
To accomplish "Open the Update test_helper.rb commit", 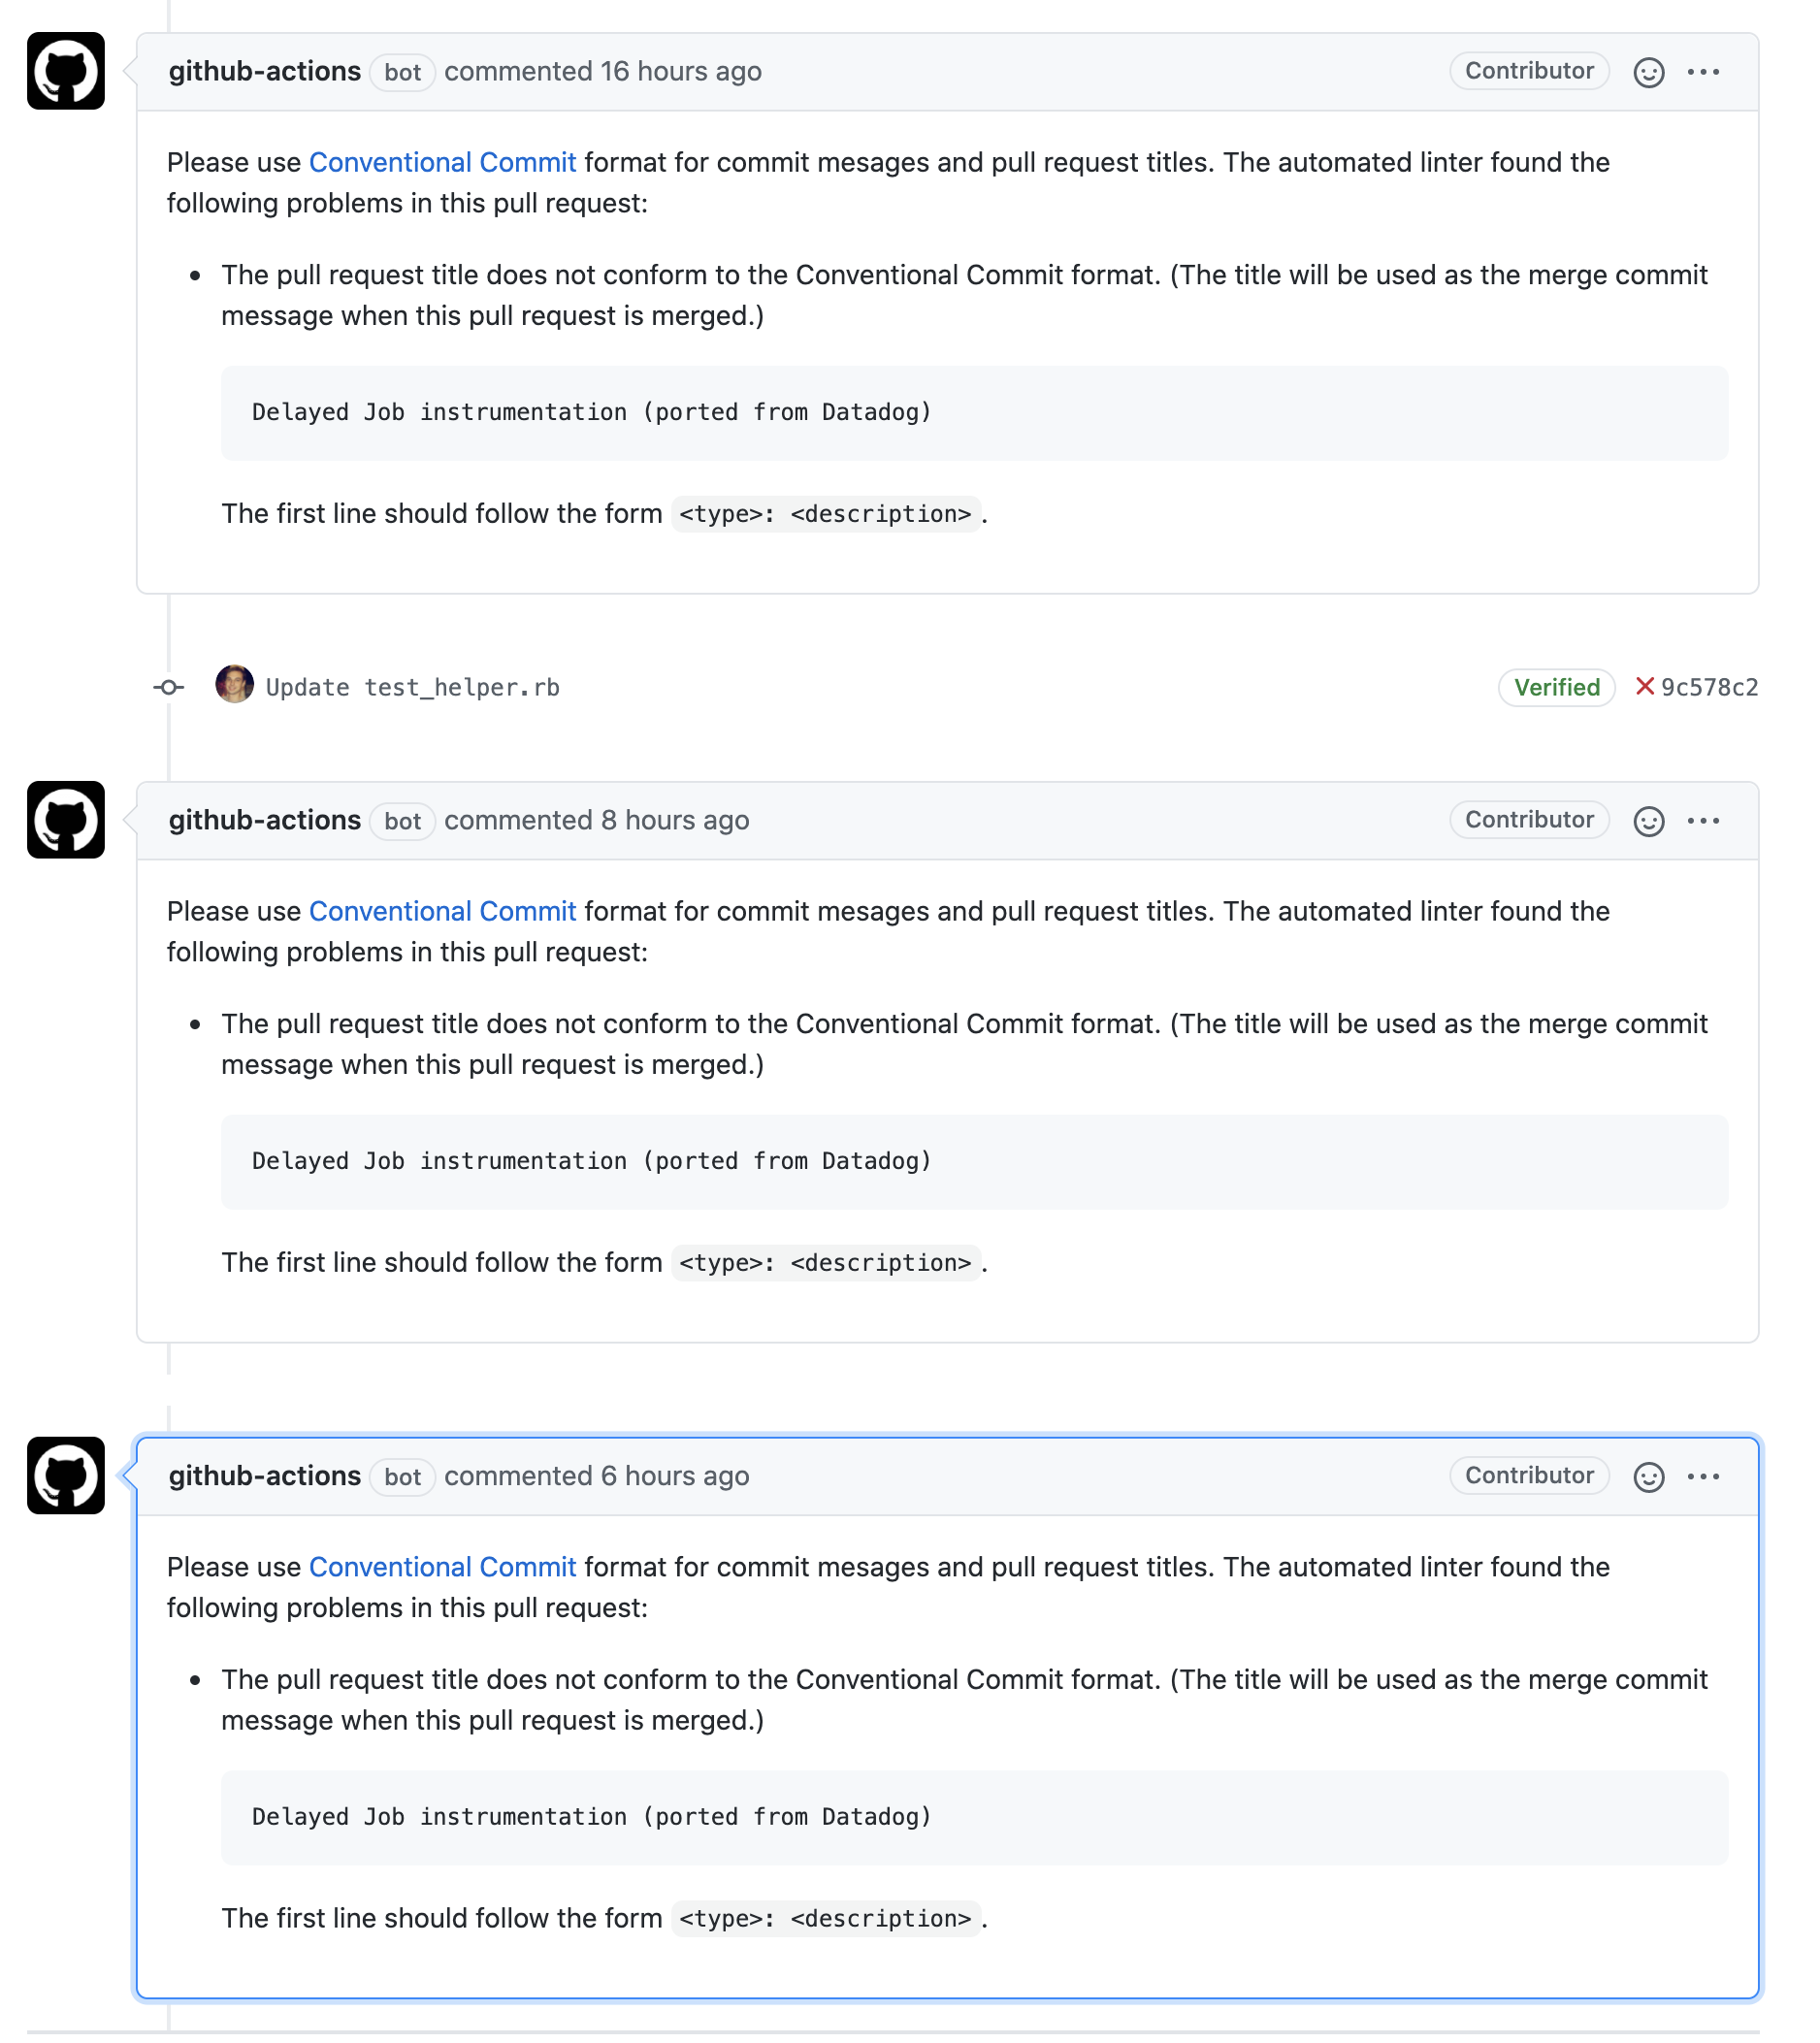I will click(412, 687).
